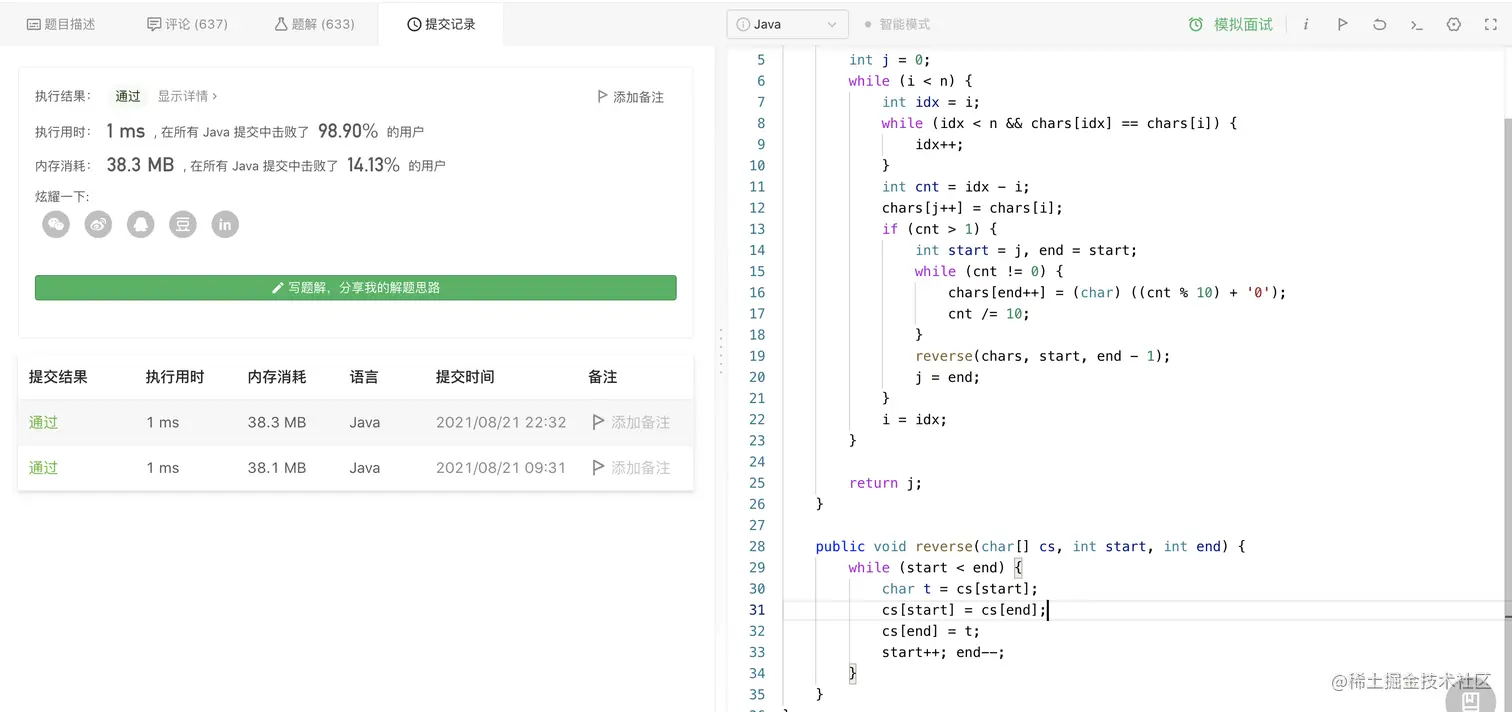The image size is (1512, 712).
Task: Switch to 评论 (637) tab
Action: [189, 24]
